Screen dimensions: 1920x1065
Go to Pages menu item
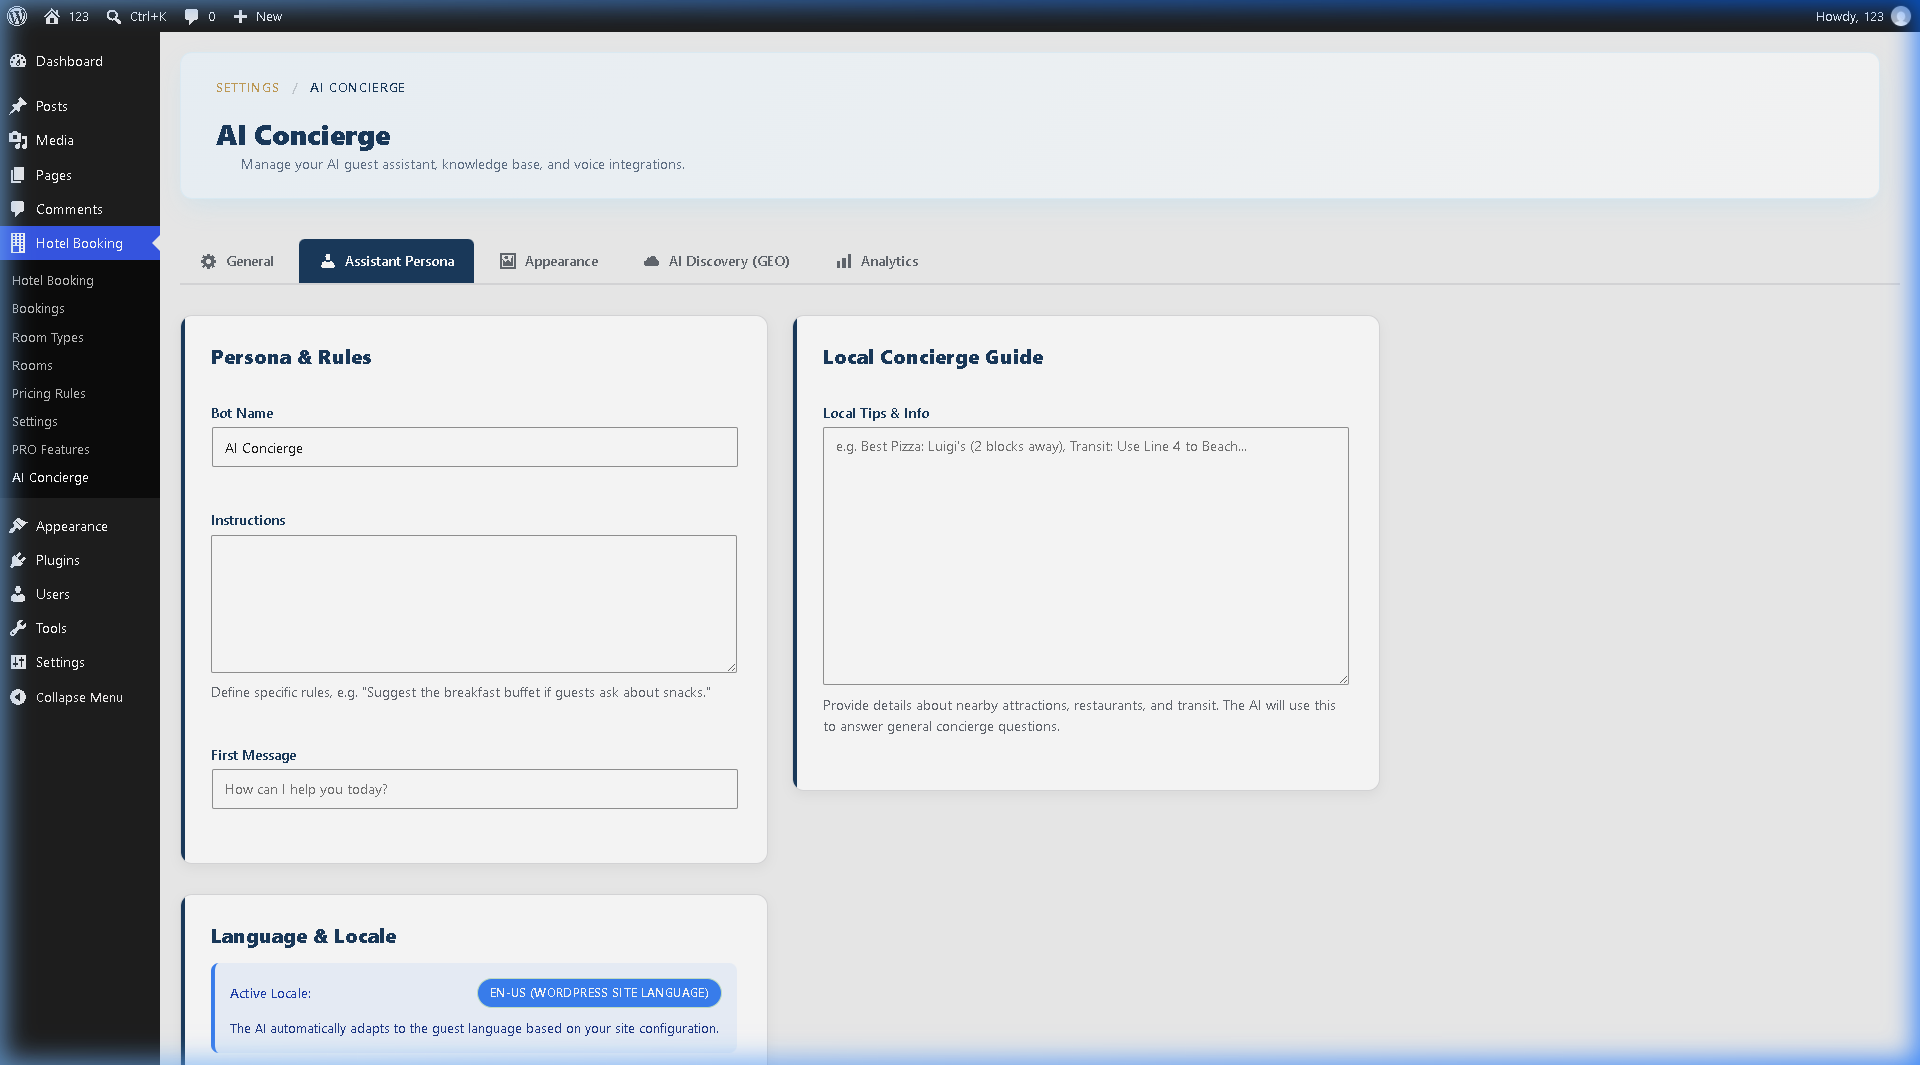tap(80, 175)
